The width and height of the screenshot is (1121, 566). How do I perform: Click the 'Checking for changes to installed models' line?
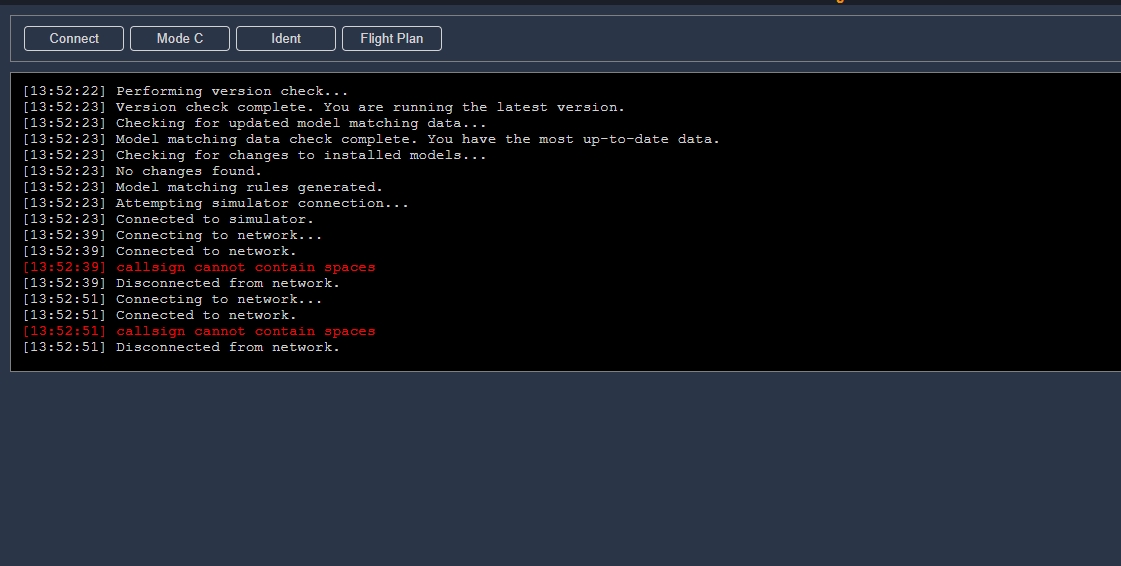pos(301,155)
